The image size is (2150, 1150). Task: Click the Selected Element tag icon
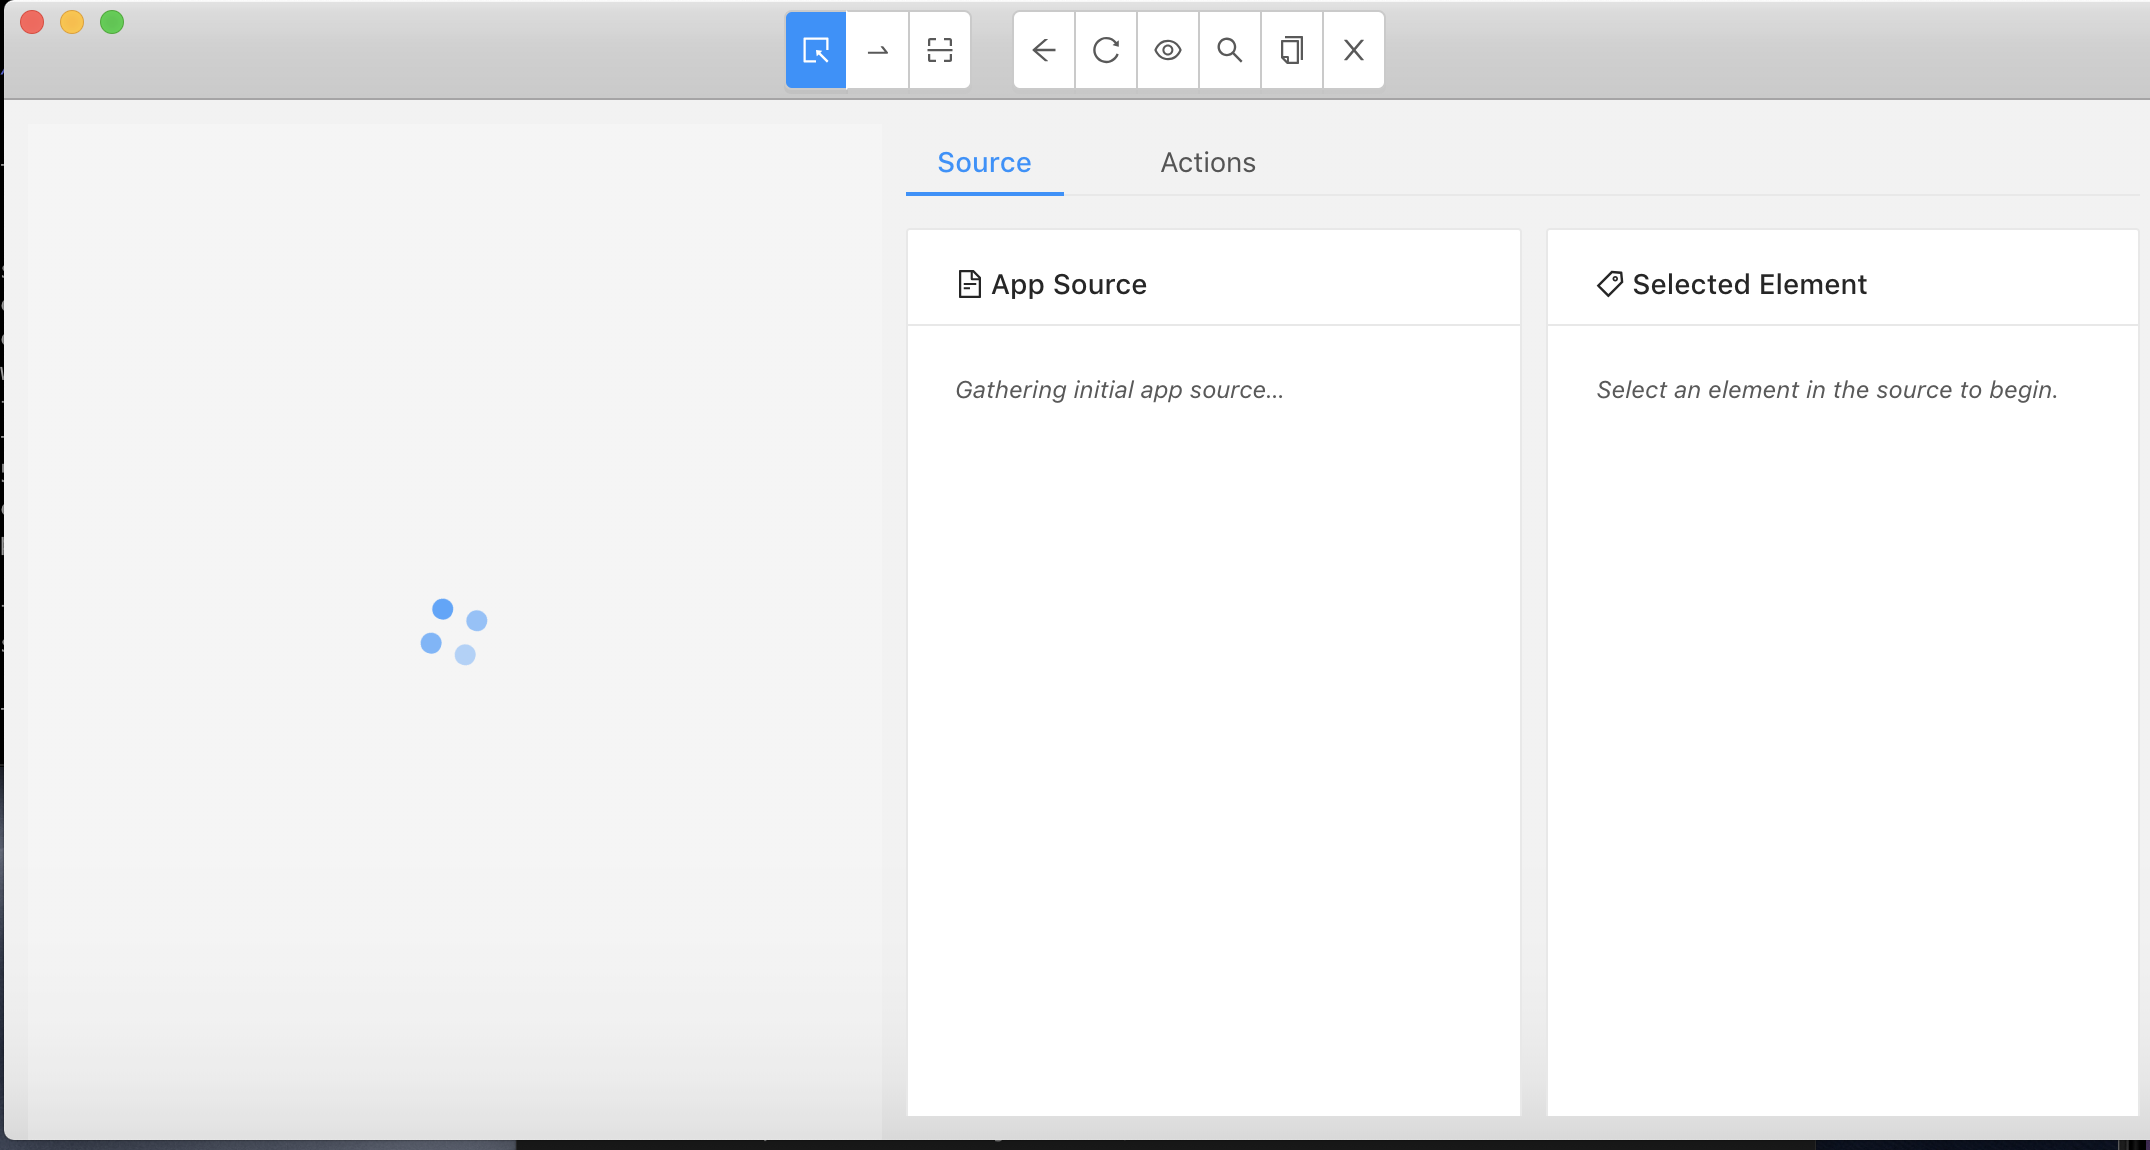coord(1610,284)
